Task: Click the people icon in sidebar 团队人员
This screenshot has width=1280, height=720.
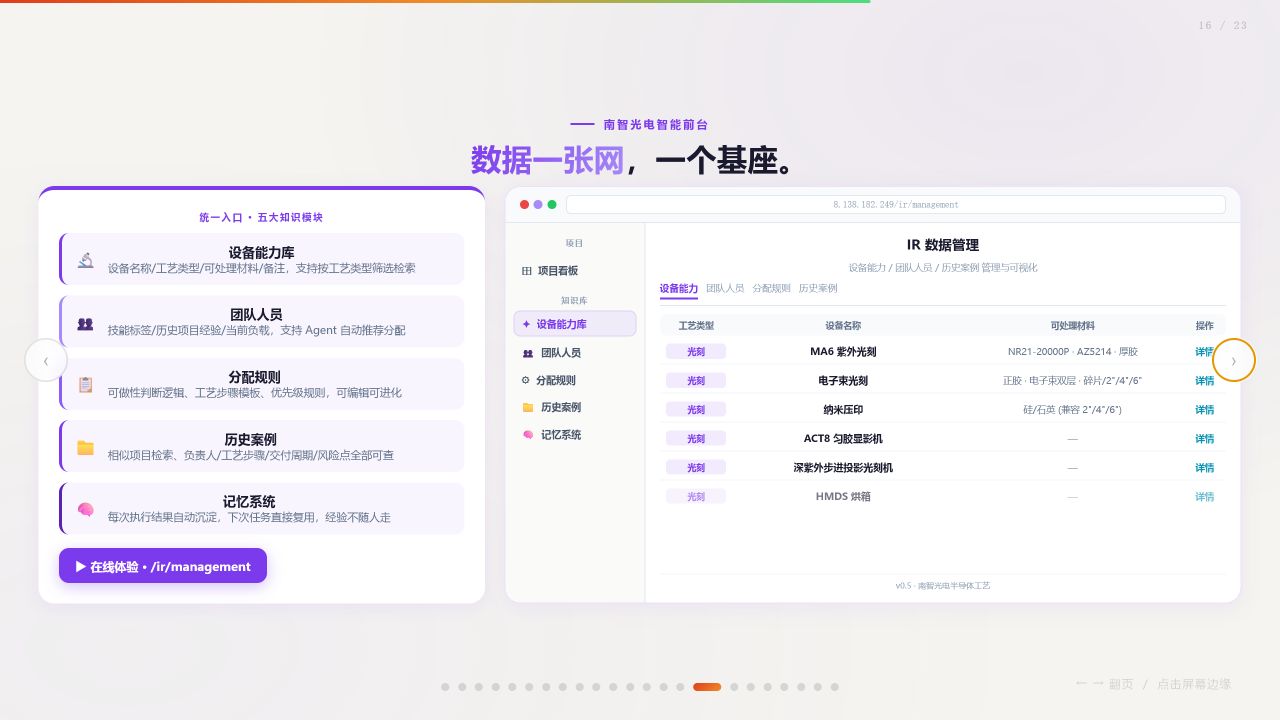Action: [528, 353]
